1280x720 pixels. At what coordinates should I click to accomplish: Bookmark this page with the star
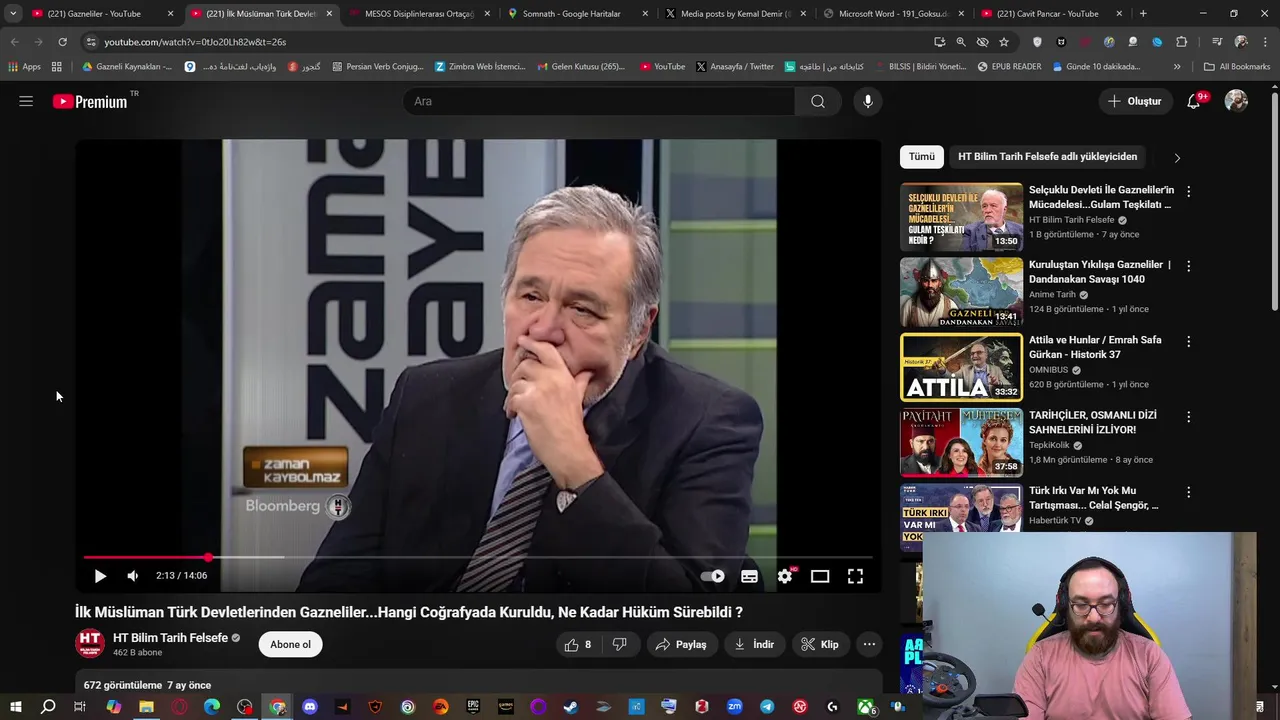(x=1004, y=42)
